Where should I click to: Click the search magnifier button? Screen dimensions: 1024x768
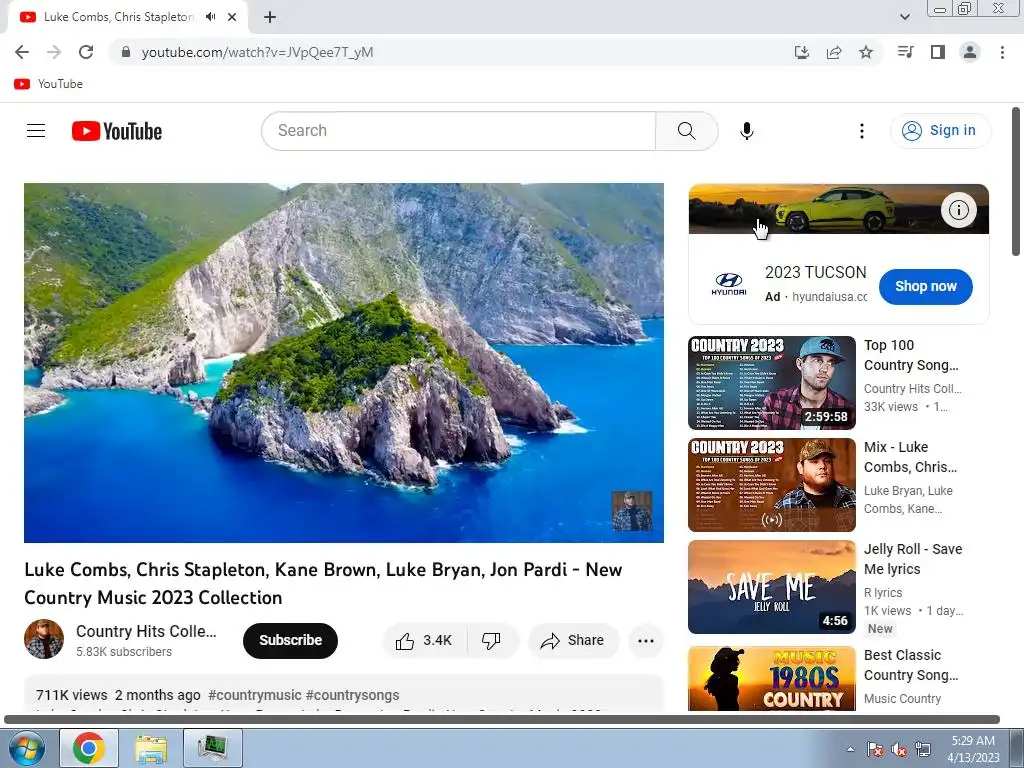(x=686, y=131)
